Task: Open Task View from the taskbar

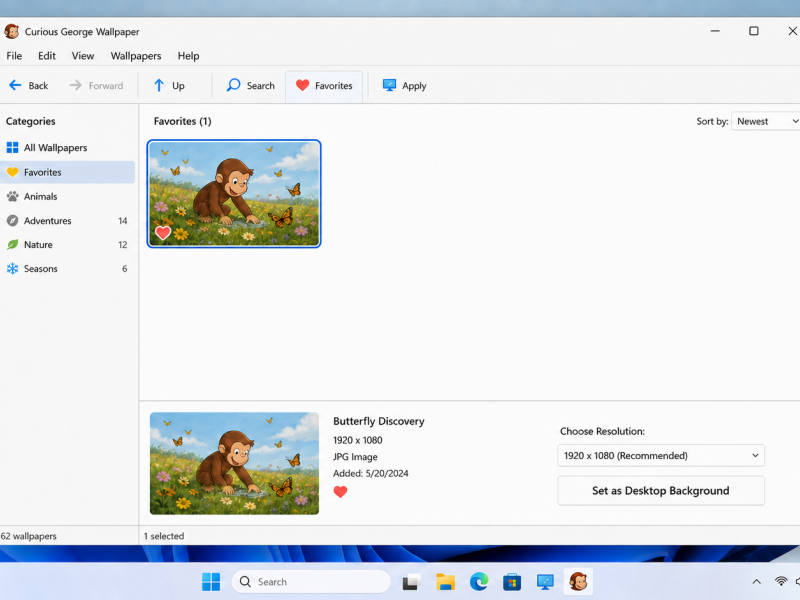Action: (x=411, y=582)
